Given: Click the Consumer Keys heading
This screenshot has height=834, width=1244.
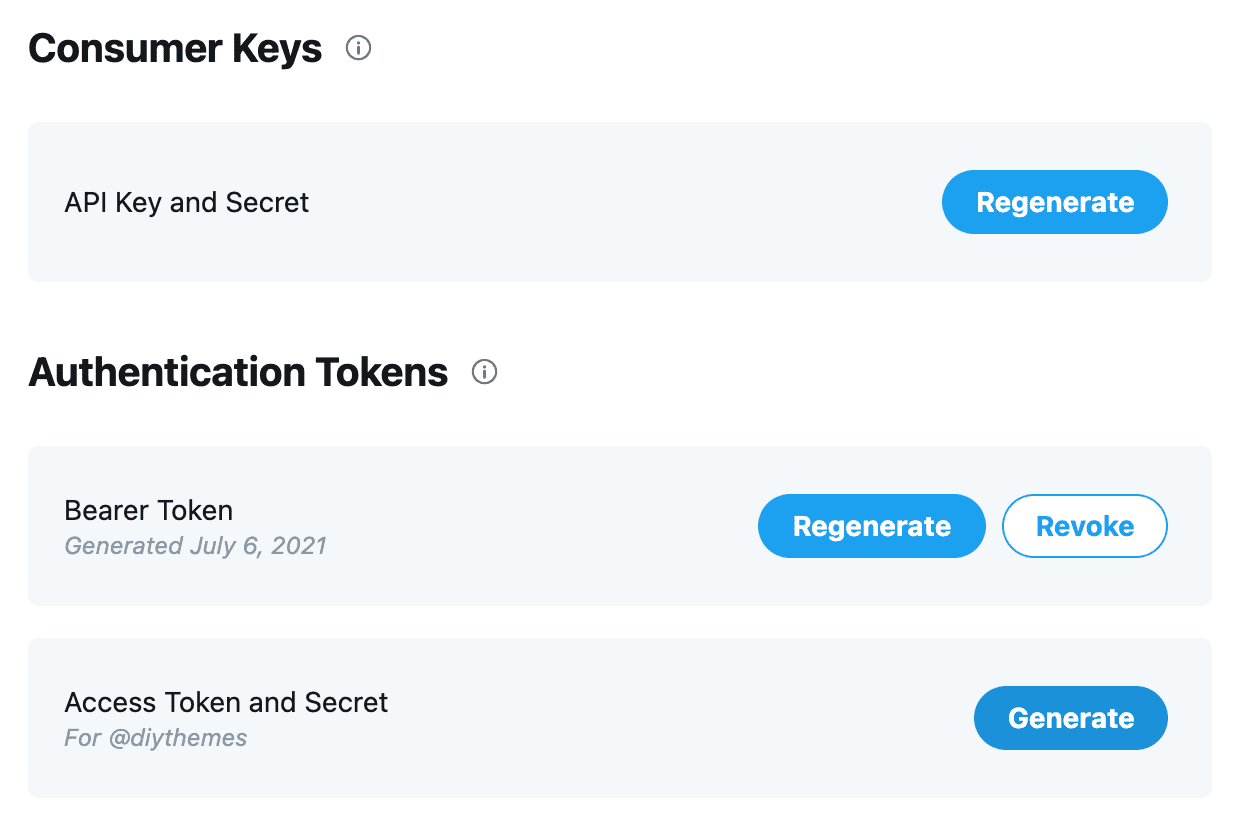Looking at the screenshot, I should click(175, 48).
